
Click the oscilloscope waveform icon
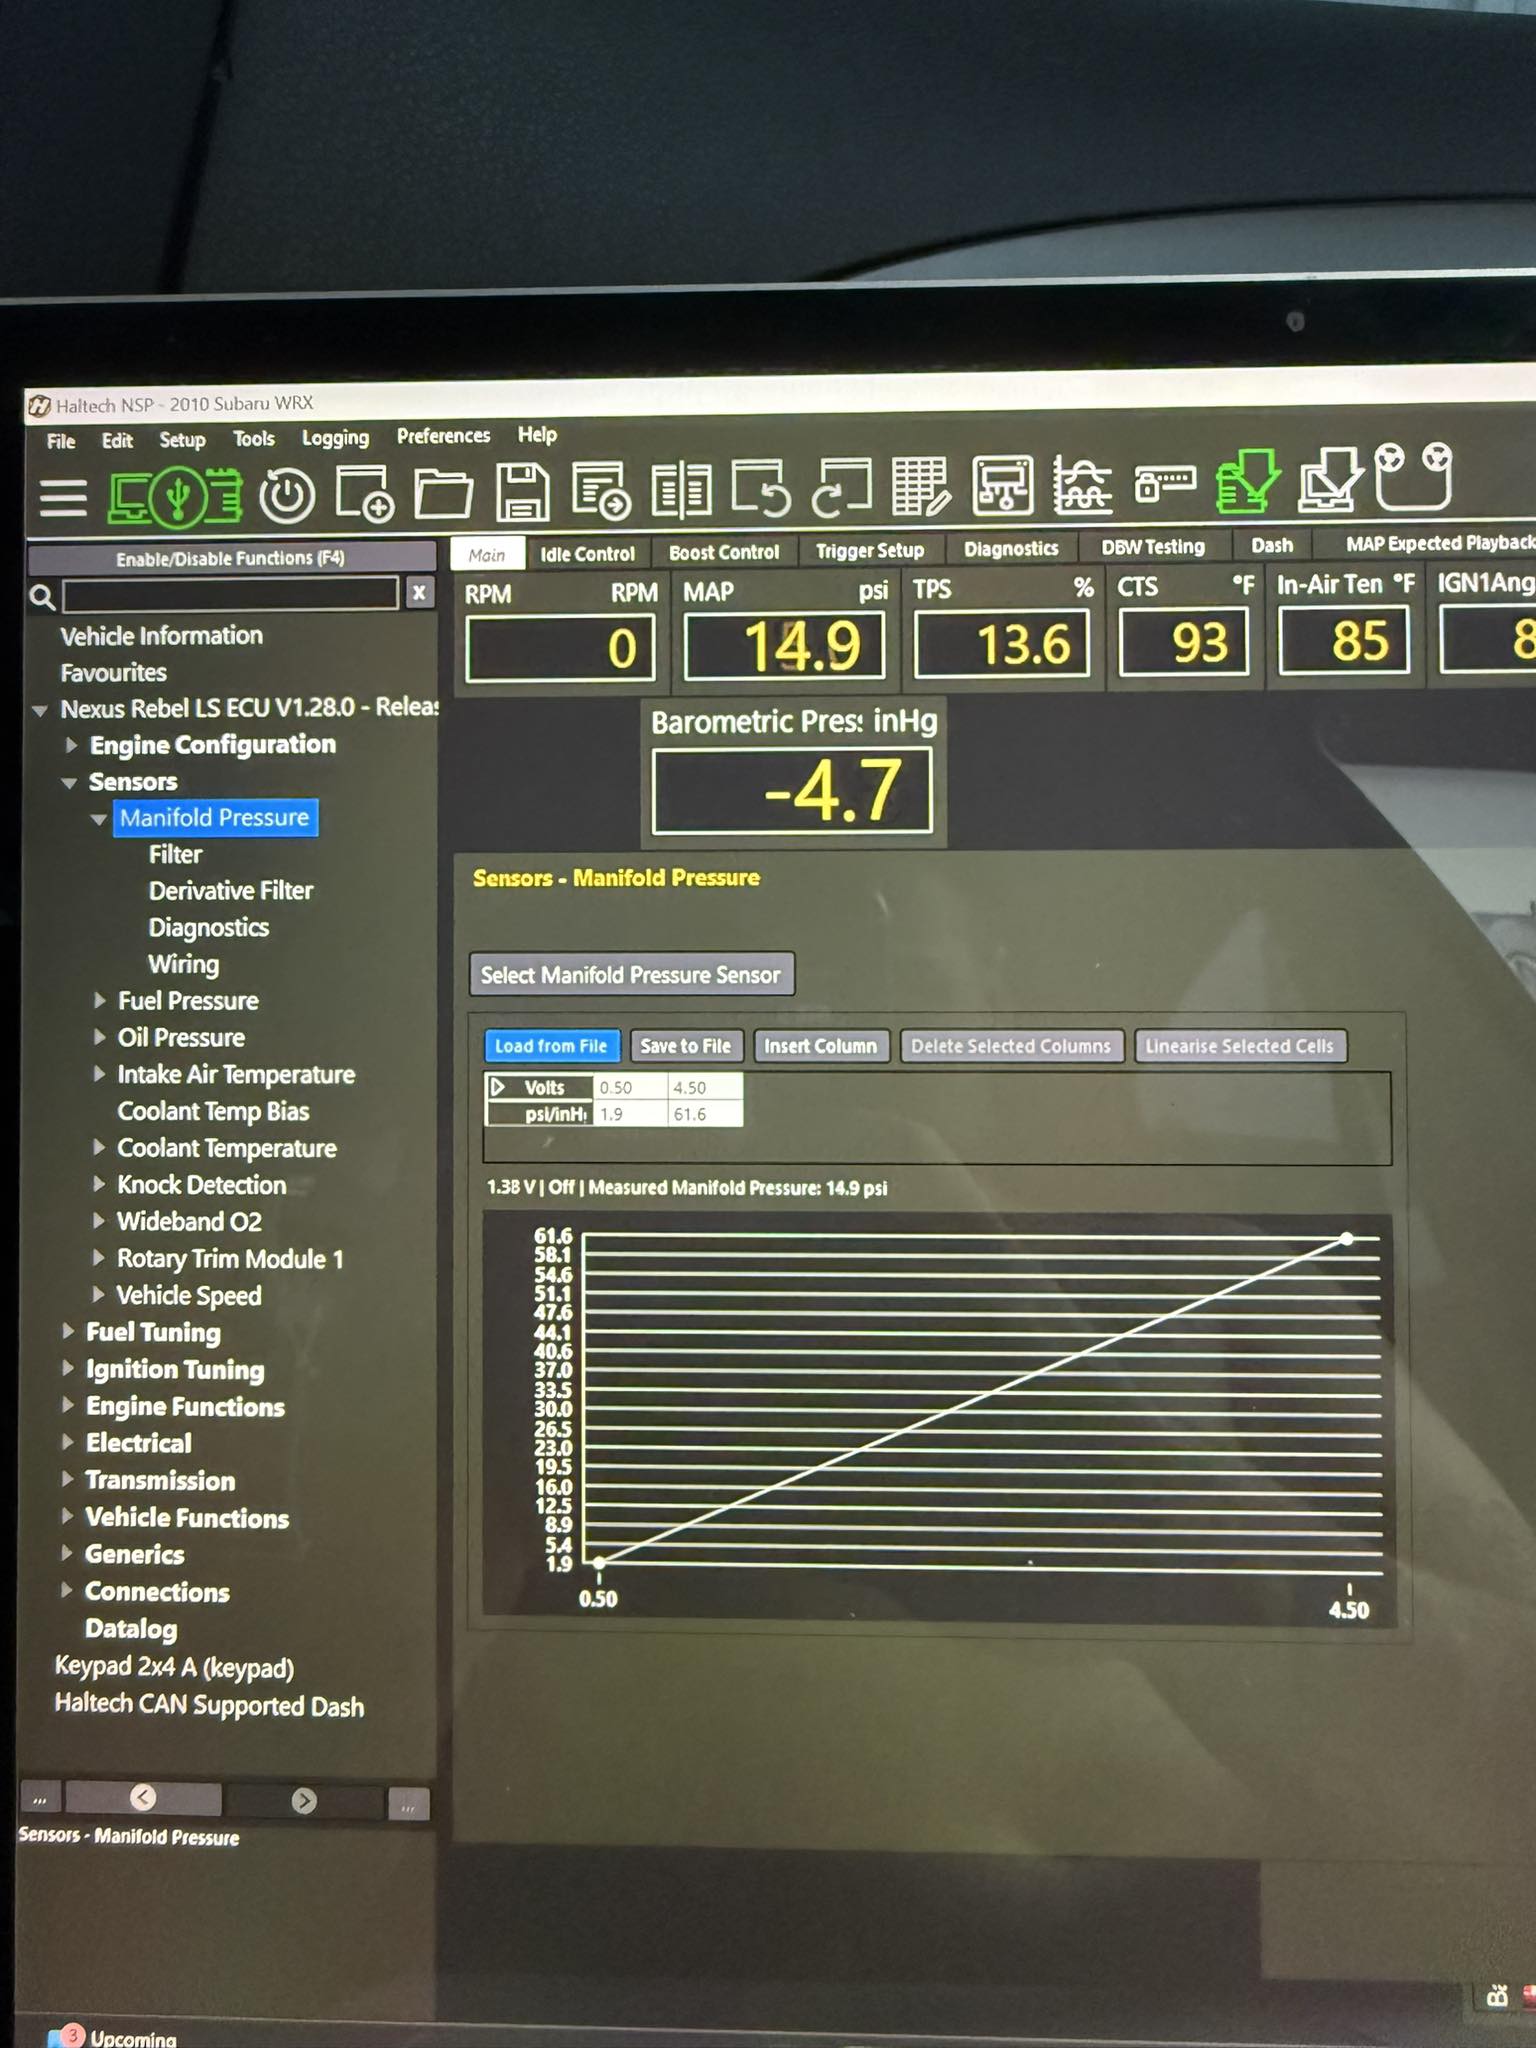click(1082, 484)
